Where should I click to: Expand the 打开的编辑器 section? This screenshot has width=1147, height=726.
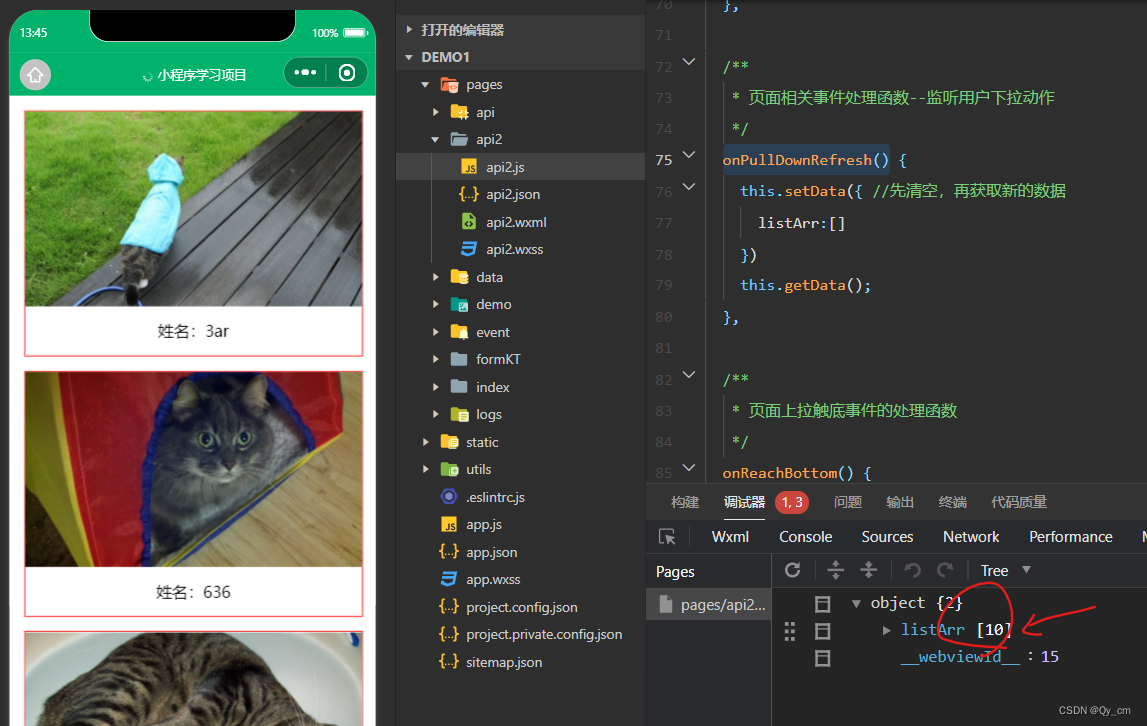409,29
